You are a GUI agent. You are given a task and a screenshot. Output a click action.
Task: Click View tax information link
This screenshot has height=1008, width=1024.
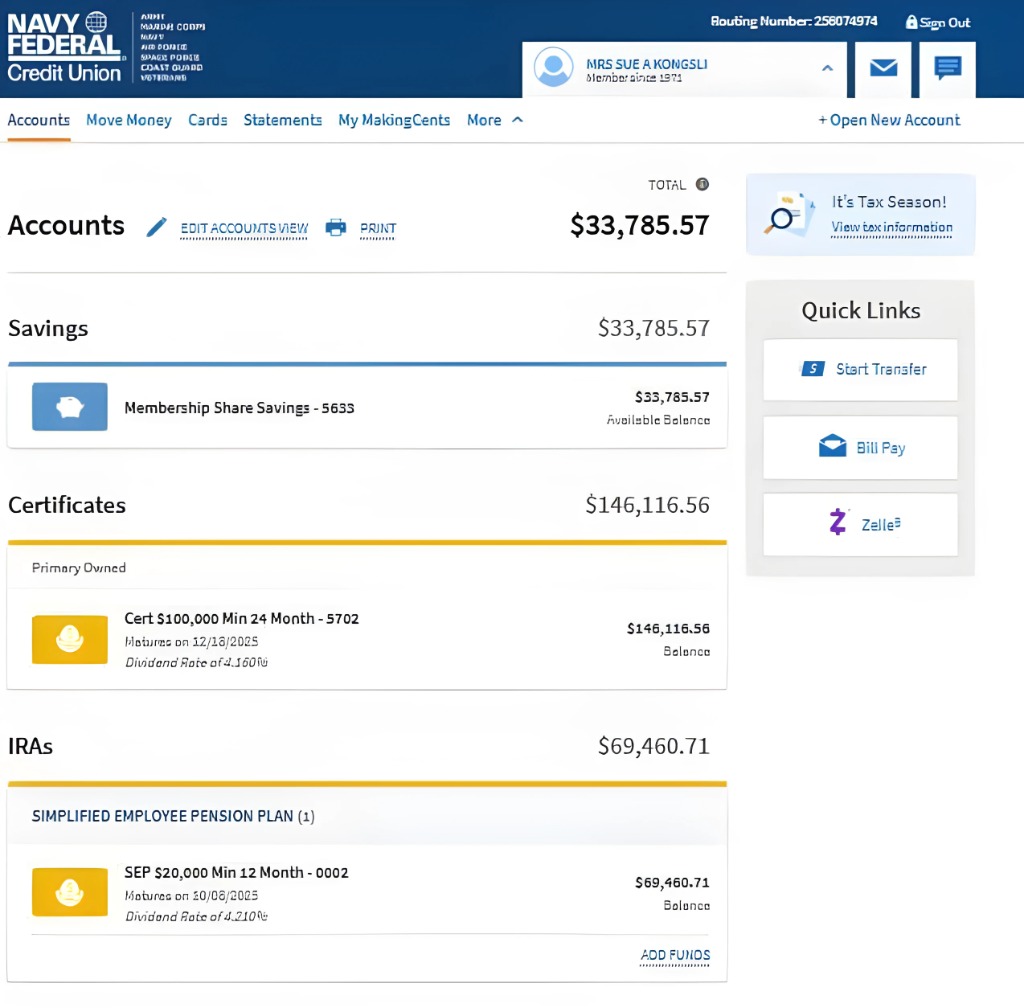click(x=891, y=227)
